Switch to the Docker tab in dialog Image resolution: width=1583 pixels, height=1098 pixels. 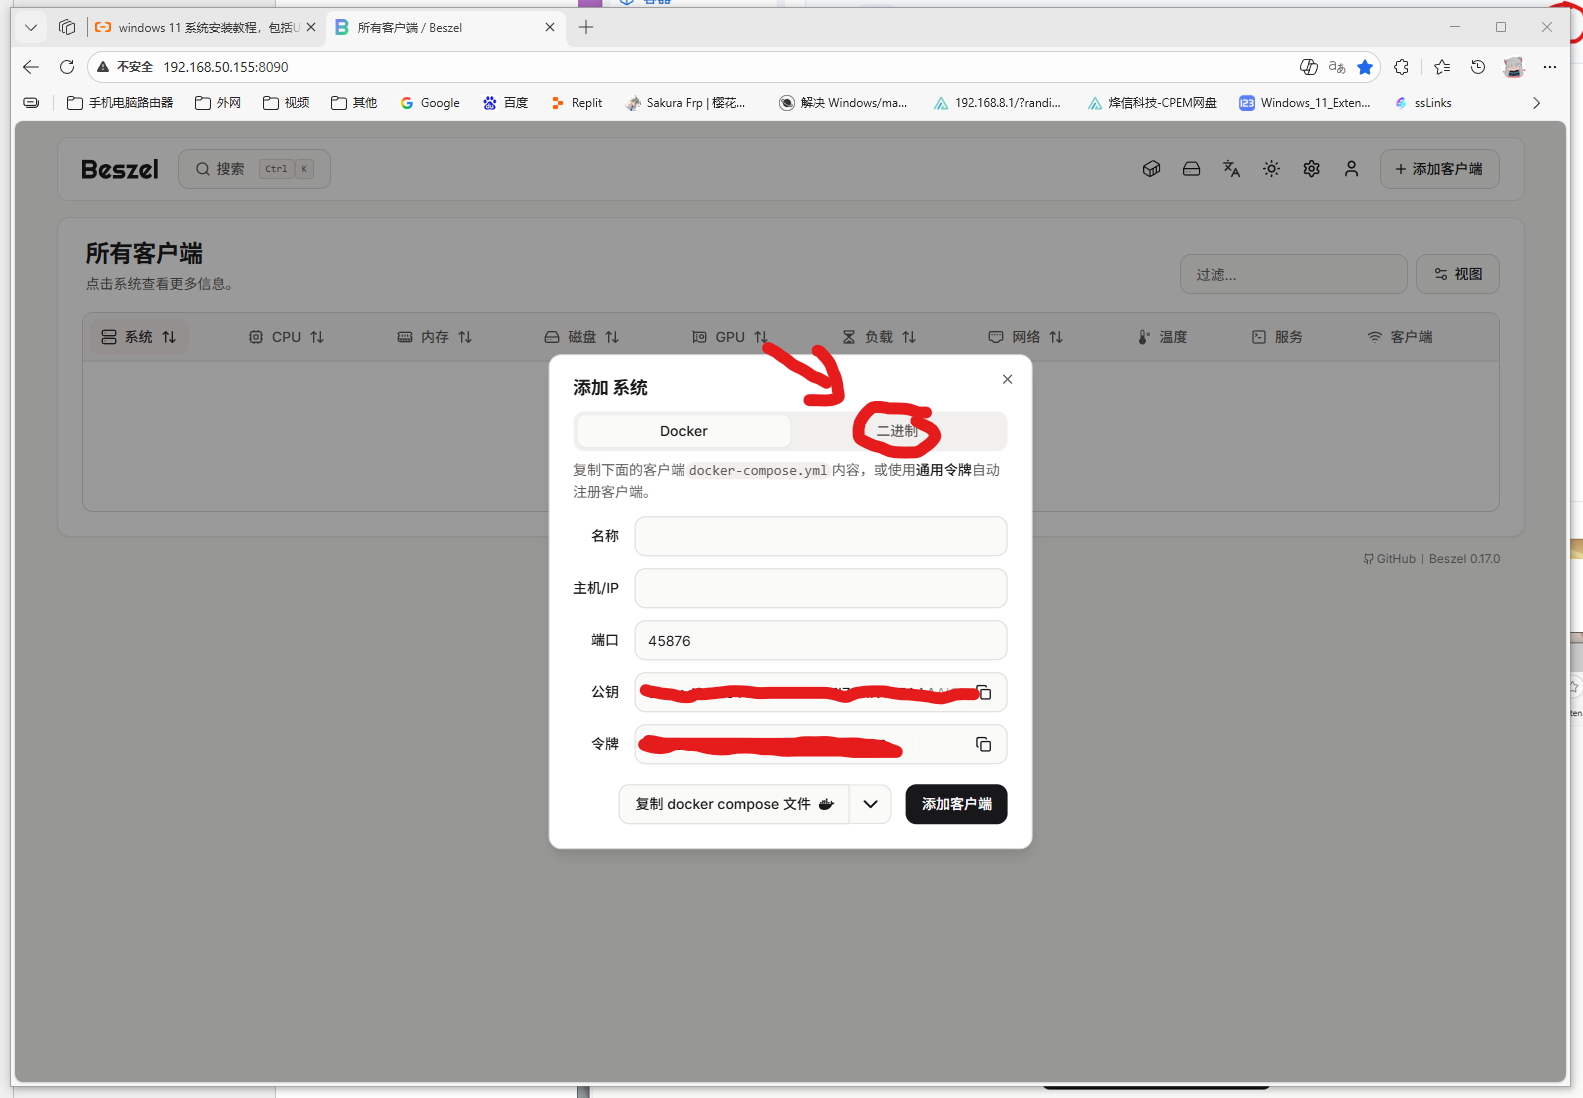(684, 431)
